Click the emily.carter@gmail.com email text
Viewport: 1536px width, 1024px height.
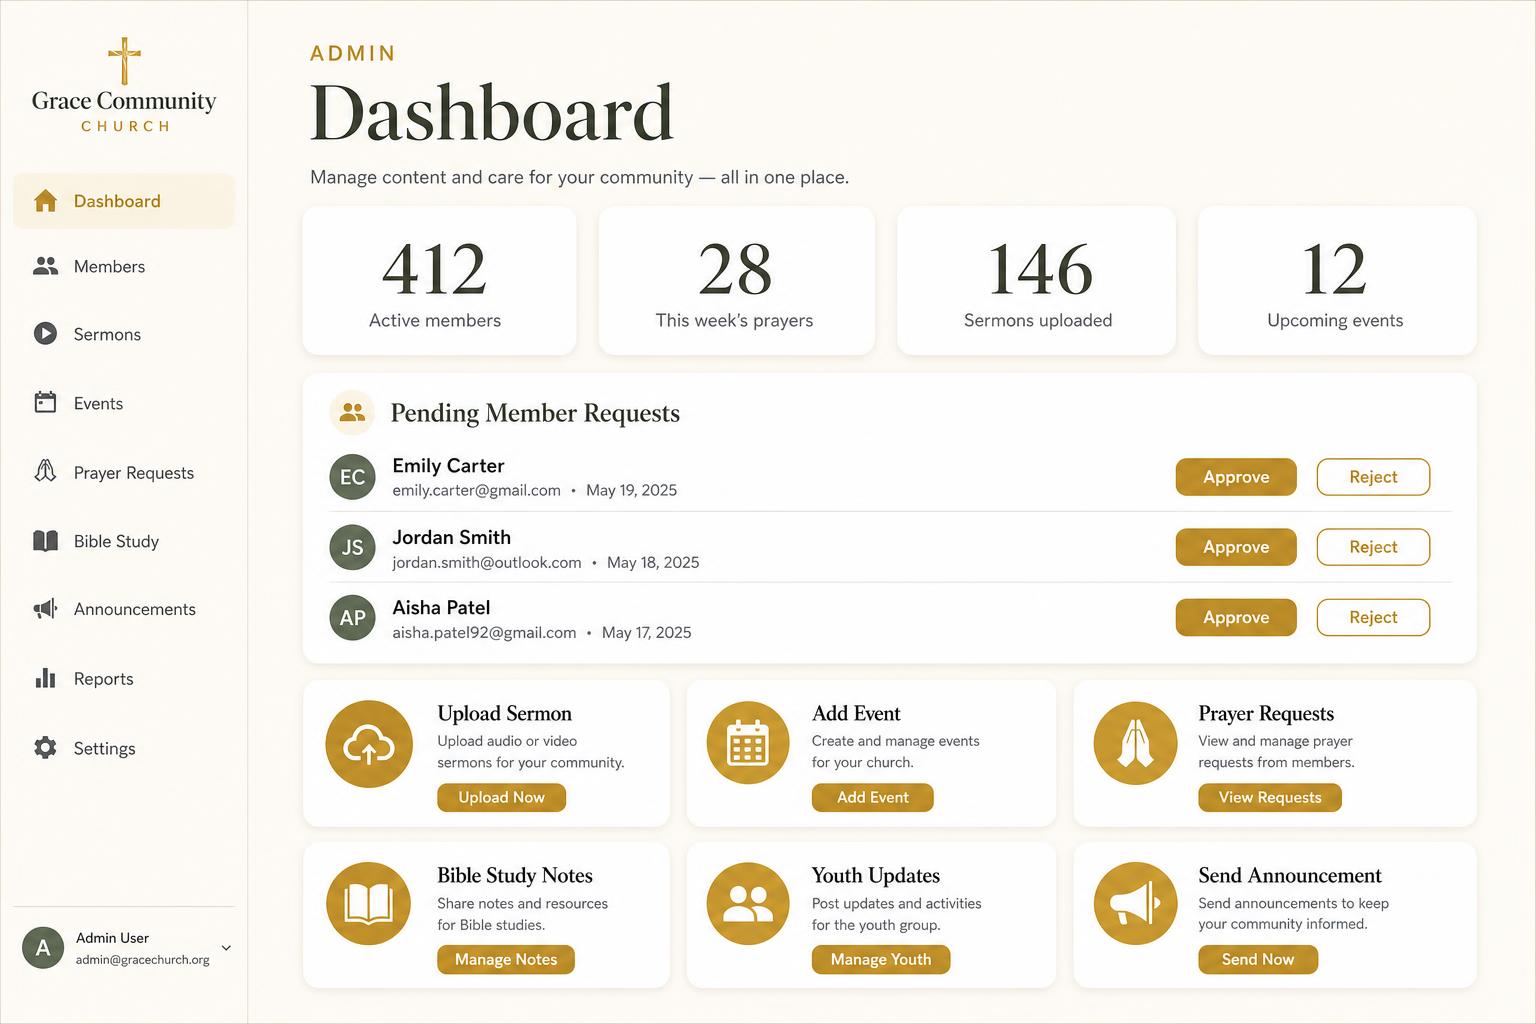(476, 490)
